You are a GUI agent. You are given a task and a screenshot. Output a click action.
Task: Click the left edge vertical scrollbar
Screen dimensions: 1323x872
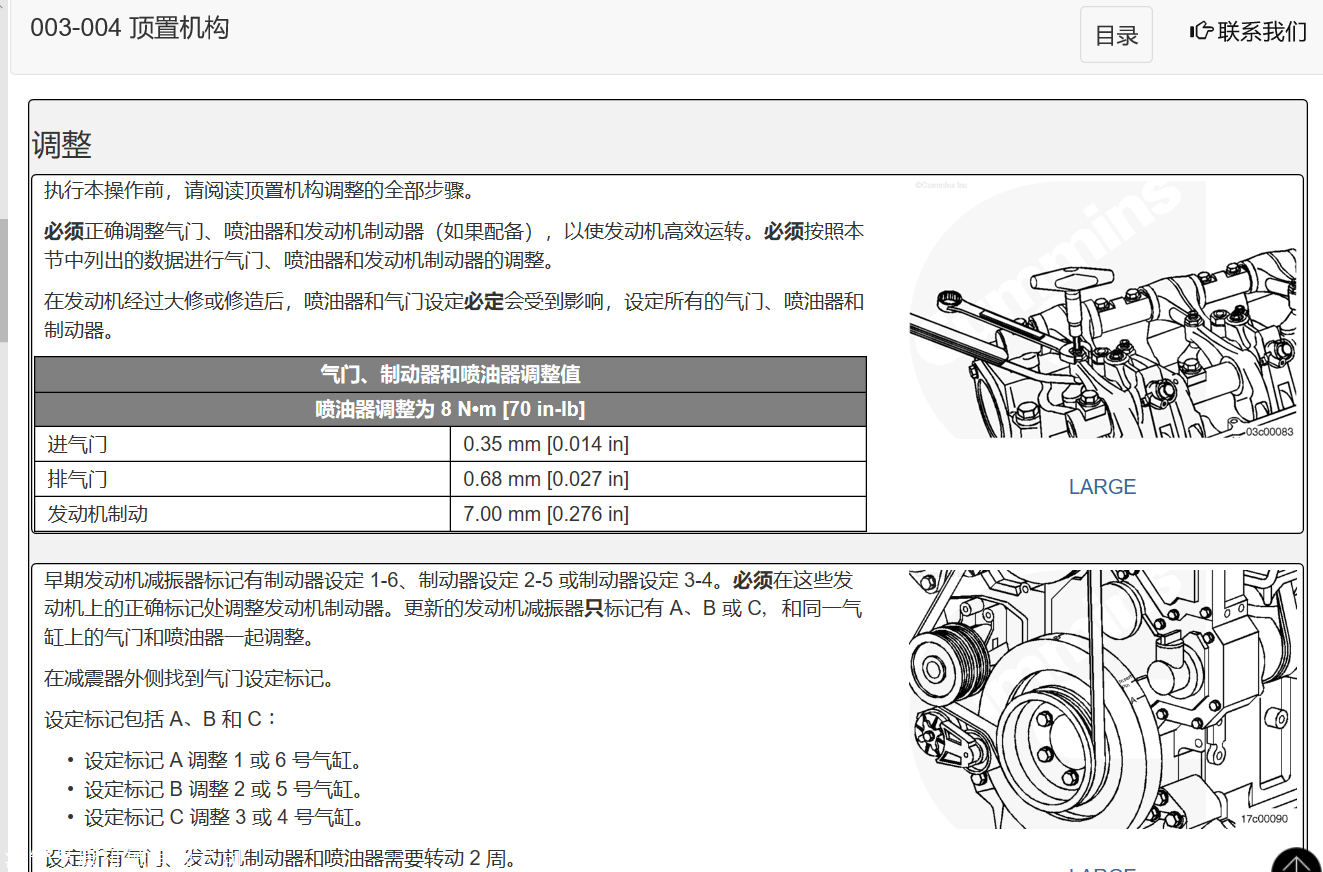4,280
